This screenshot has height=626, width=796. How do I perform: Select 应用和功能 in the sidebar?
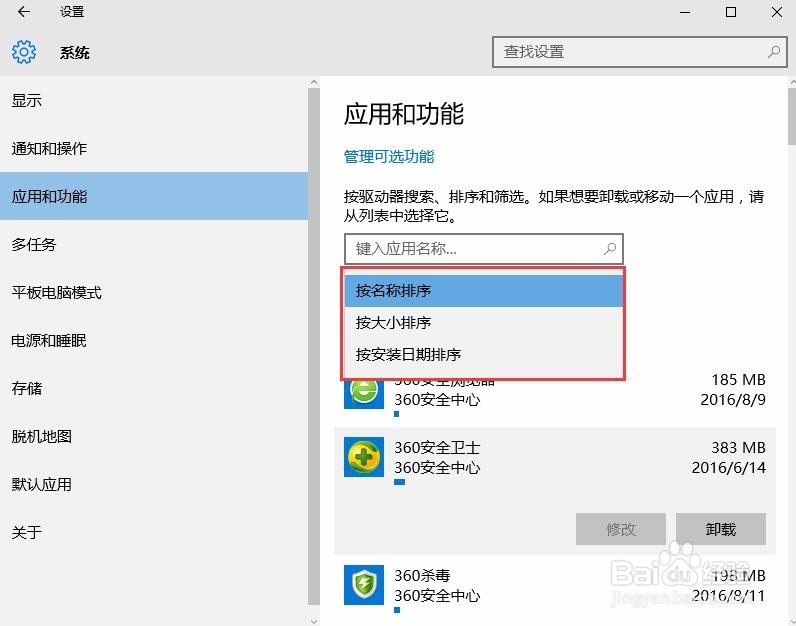(154, 196)
